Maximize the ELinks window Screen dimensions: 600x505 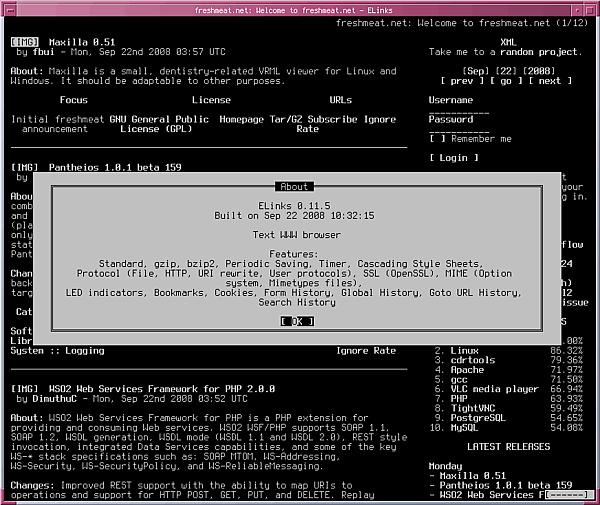click(x=590, y=10)
